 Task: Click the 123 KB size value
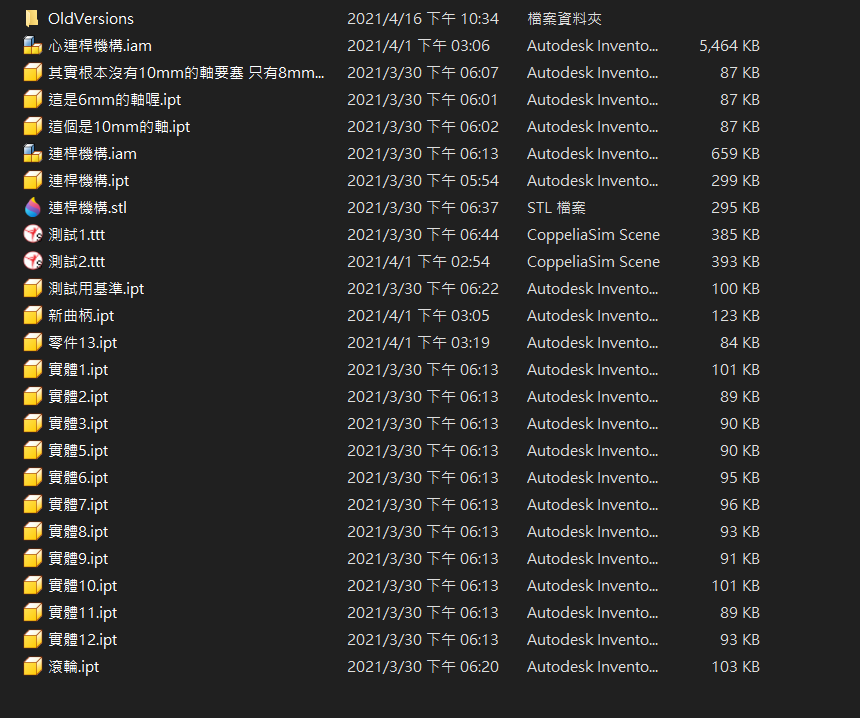[735, 315]
